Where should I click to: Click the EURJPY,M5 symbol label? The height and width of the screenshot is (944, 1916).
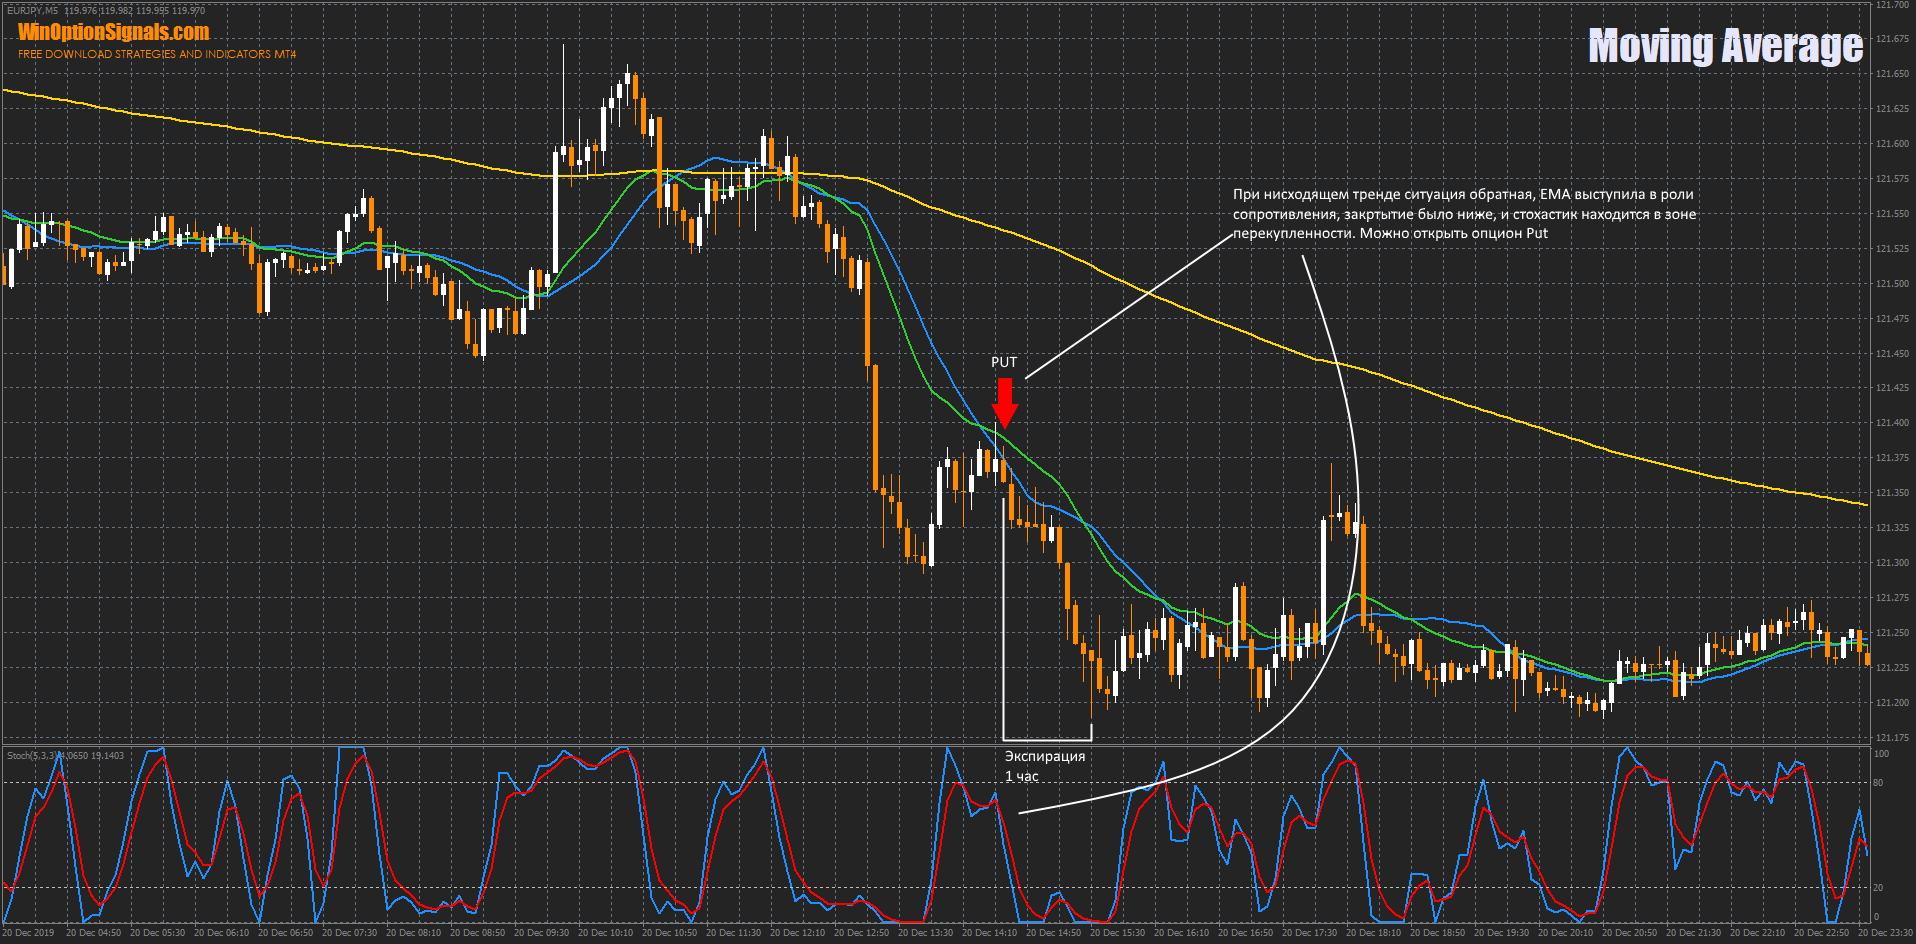point(32,11)
